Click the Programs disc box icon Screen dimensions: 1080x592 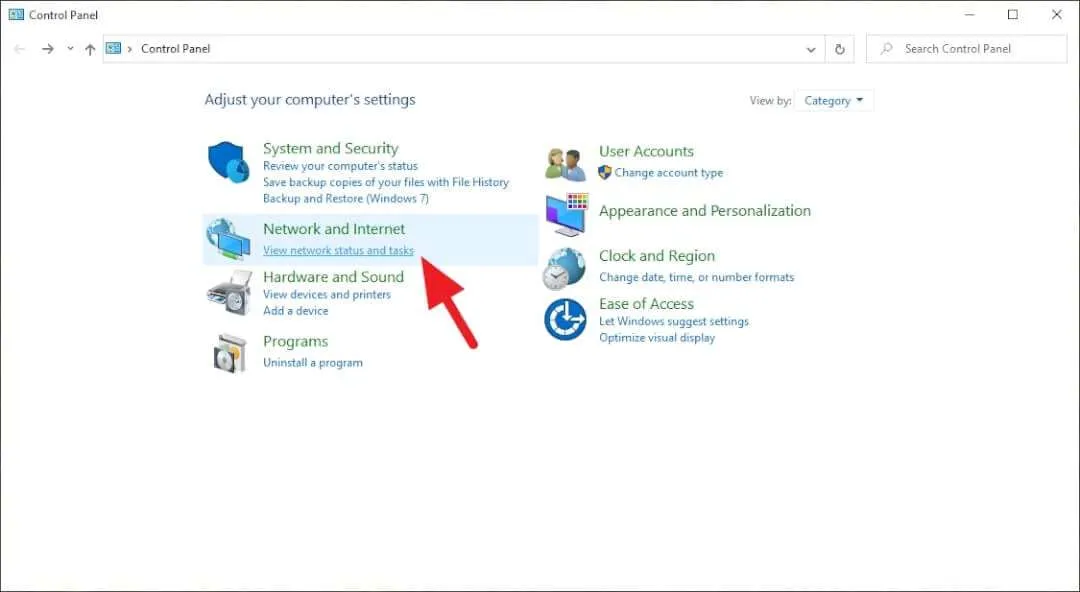click(x=230, y=354)
